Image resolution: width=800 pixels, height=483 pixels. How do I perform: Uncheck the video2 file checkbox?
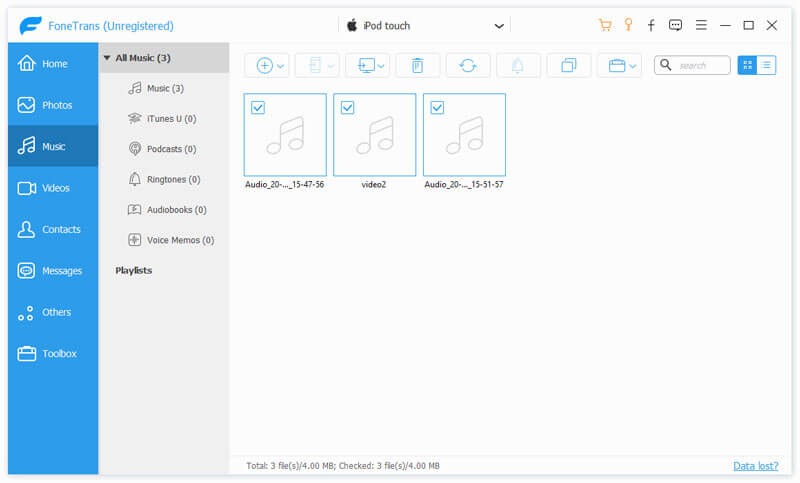point(348,108)
